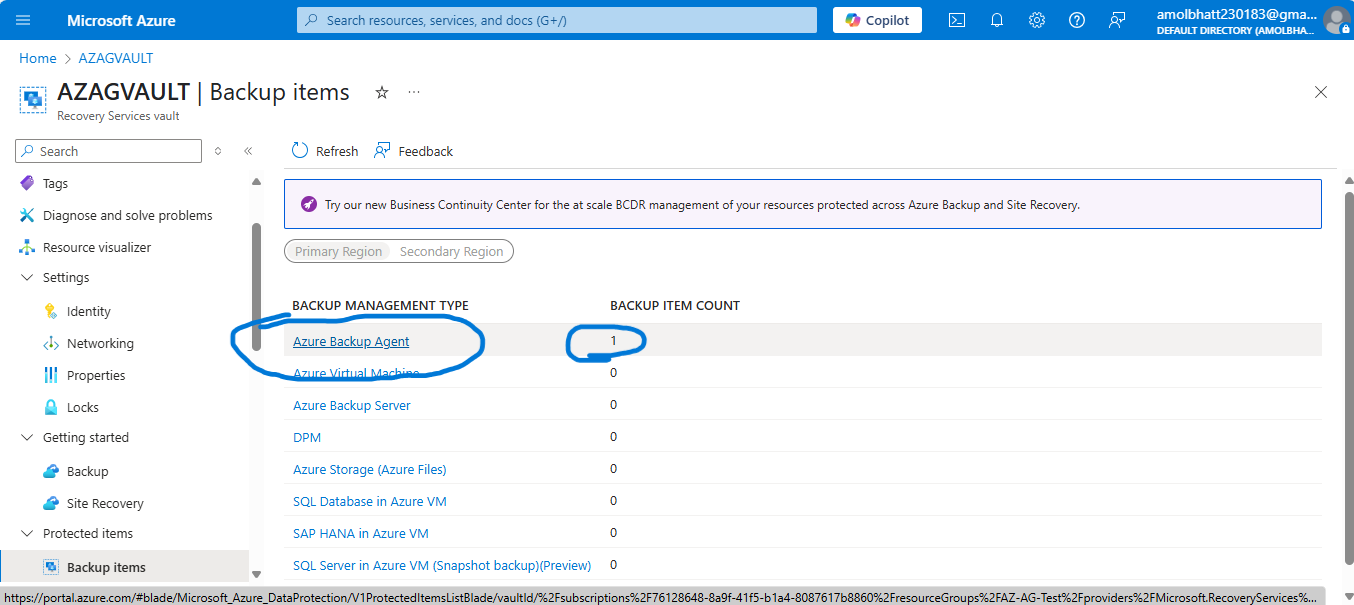1354x605 pixels.
Task: Refresh the backup items list
Action: (x=324, y=150)
